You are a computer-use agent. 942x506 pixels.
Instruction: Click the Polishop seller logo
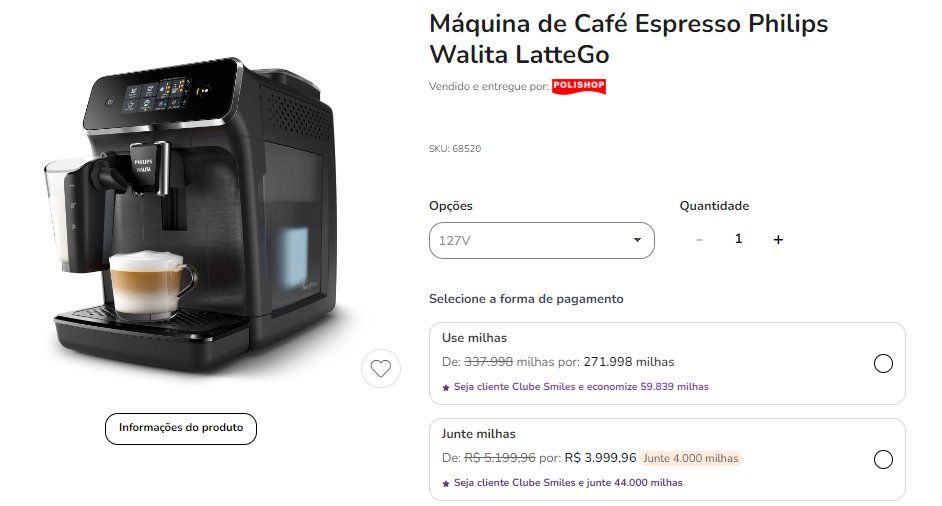coord(579,86)
